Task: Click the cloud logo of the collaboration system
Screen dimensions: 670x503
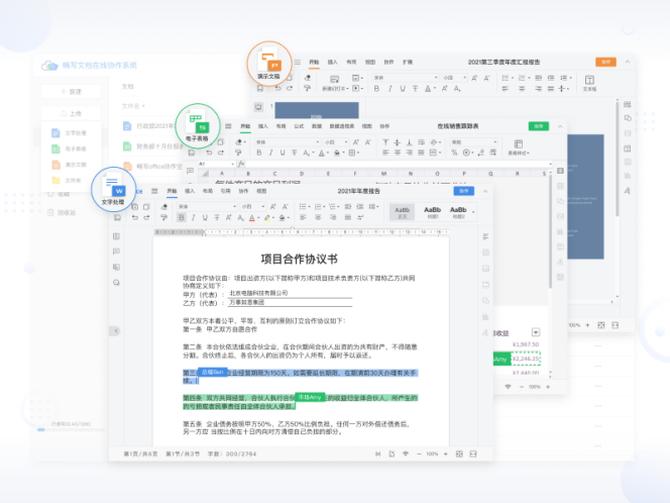Action: pyautogui.click(x=49, y=65)
